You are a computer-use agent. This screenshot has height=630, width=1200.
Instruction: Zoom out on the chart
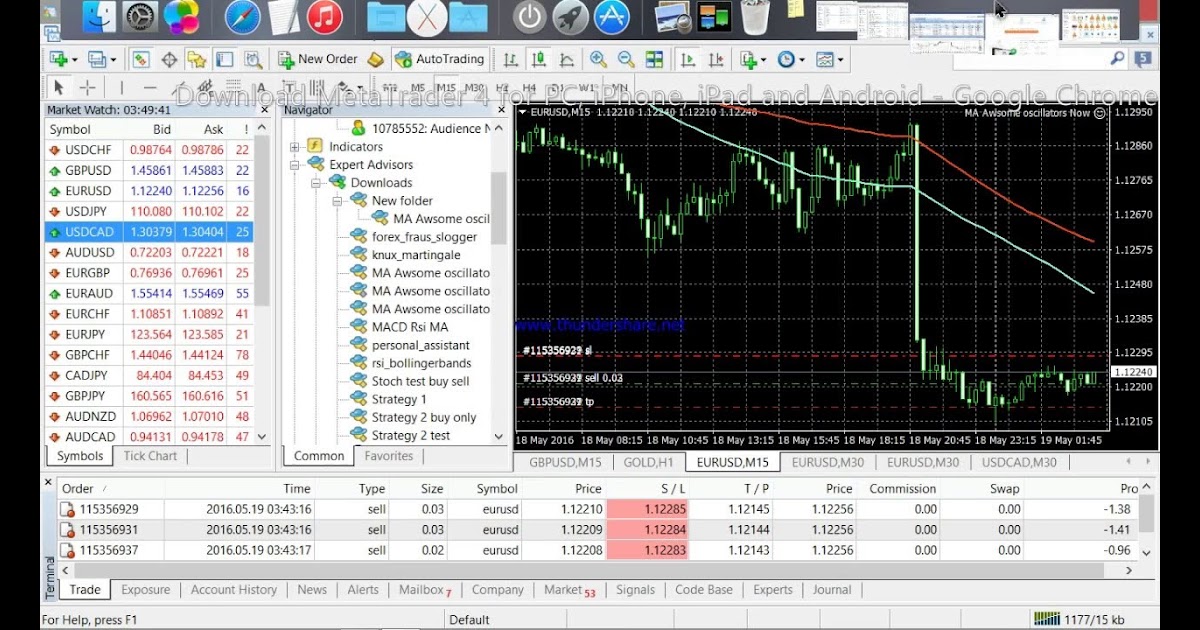tap(626, 59)
